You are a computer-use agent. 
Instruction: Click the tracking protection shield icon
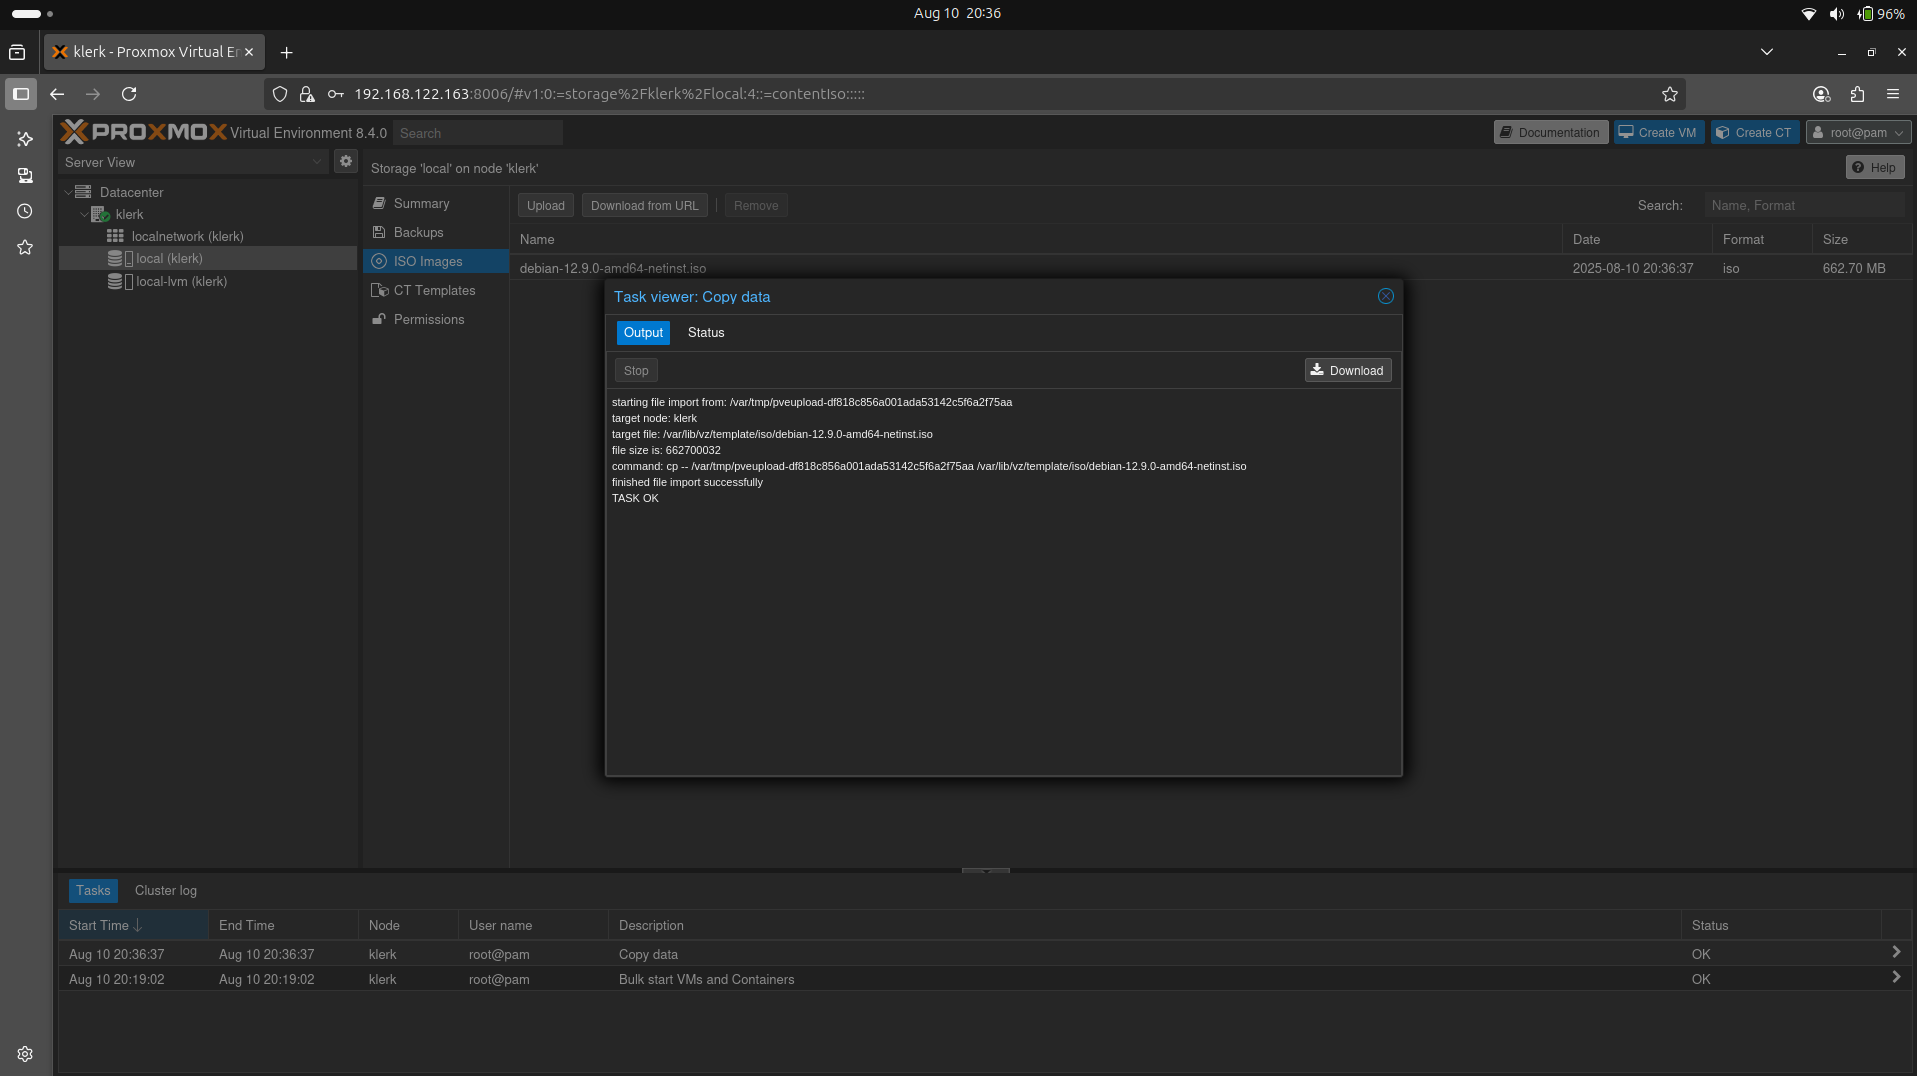[279, 93]
